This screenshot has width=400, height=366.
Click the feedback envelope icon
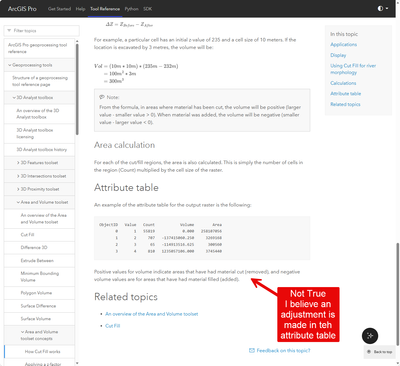click(x=252, y=350)
